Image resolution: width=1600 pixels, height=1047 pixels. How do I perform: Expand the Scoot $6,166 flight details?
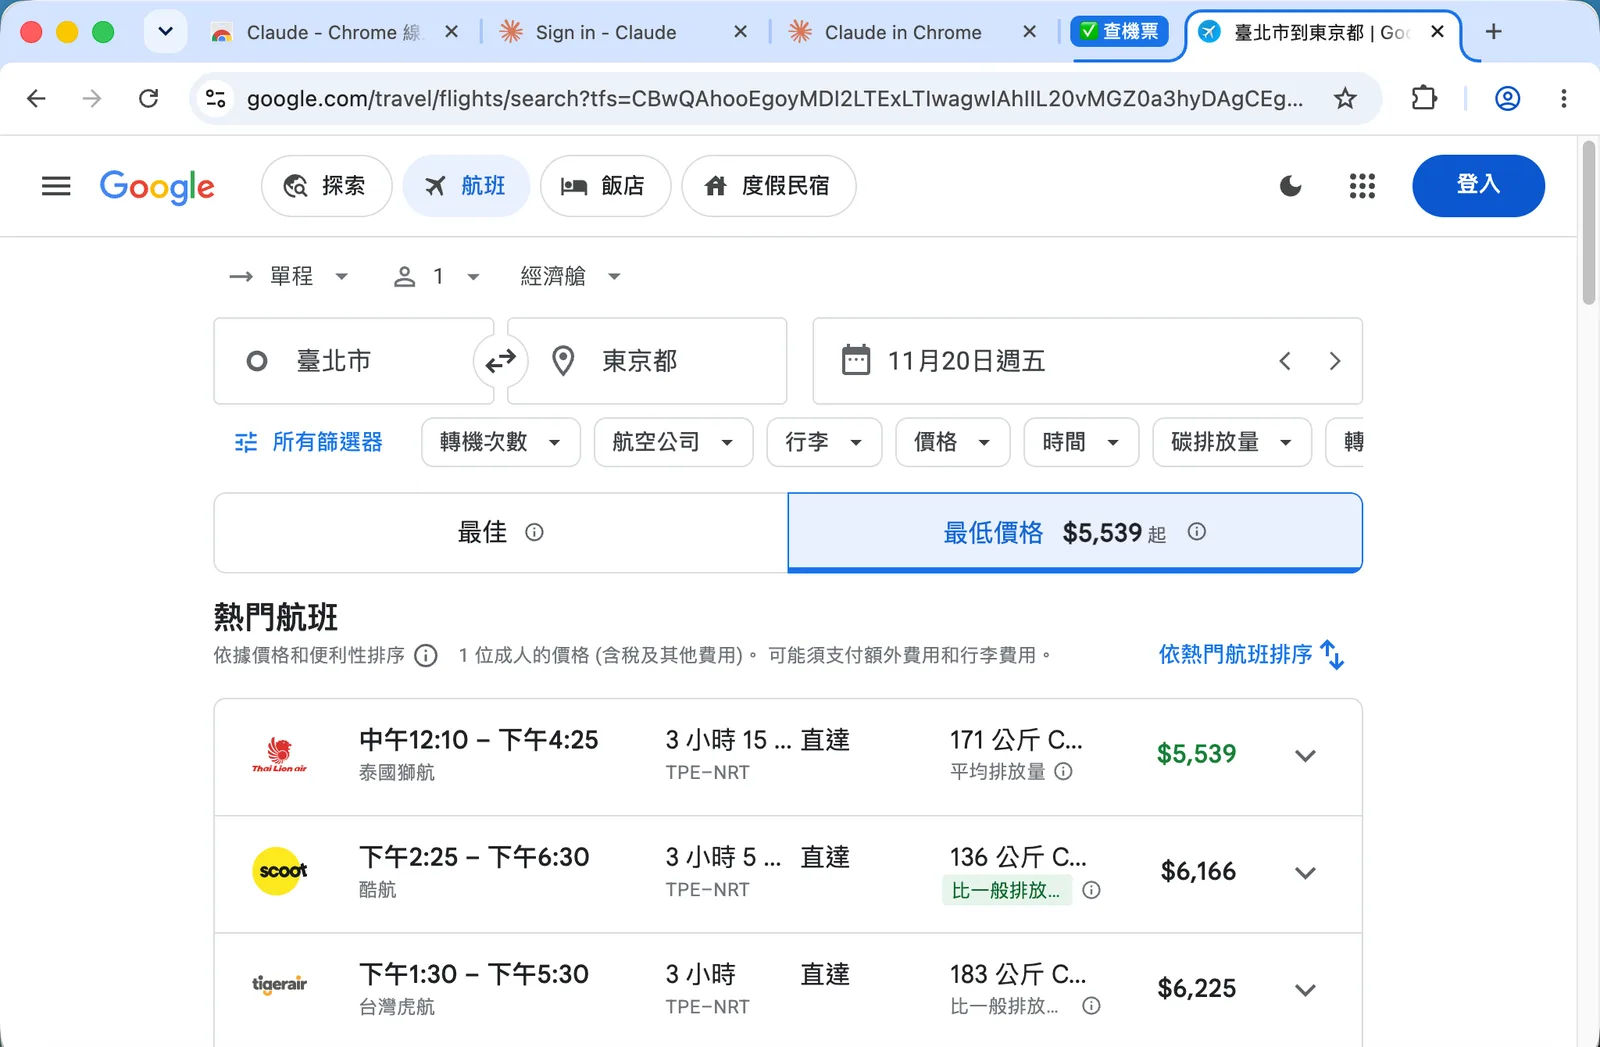coord(1305,873)
